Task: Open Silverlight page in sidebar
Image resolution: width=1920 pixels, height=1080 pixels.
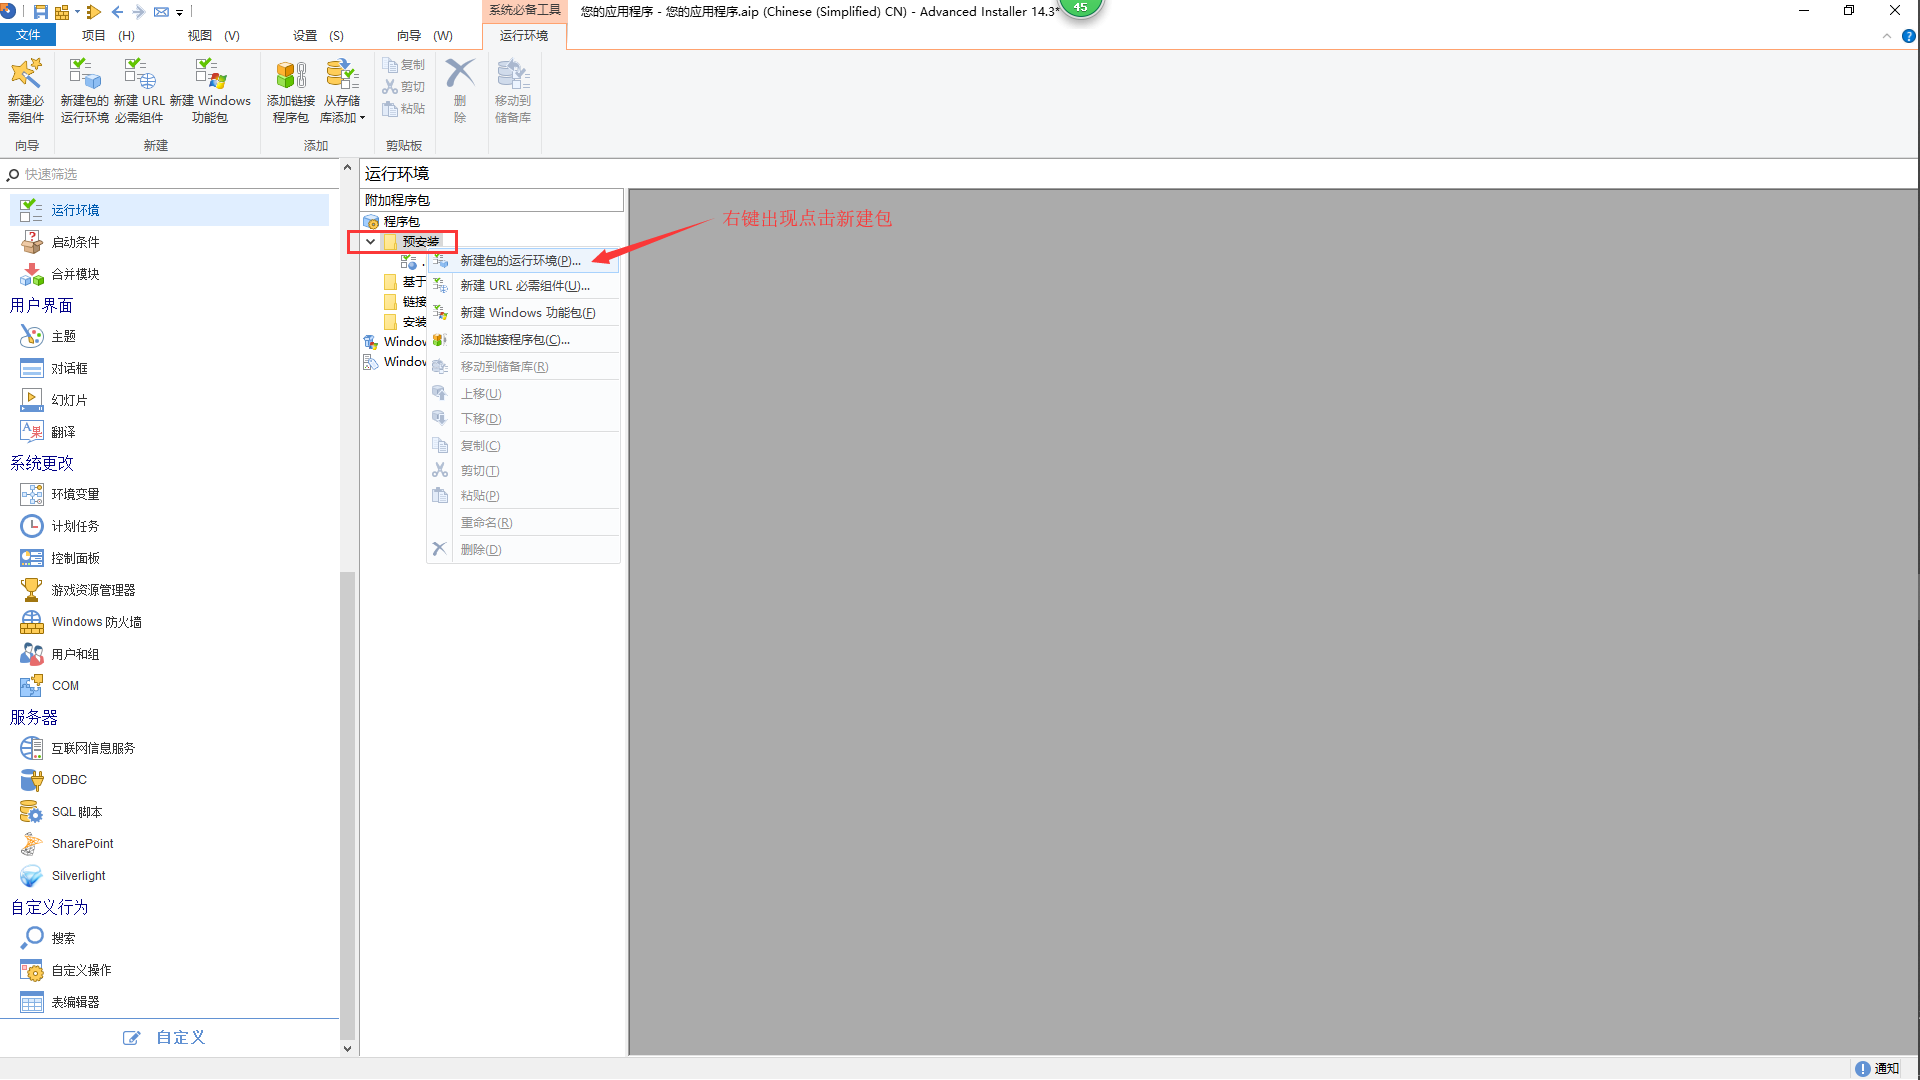Action: coord(78,876)
